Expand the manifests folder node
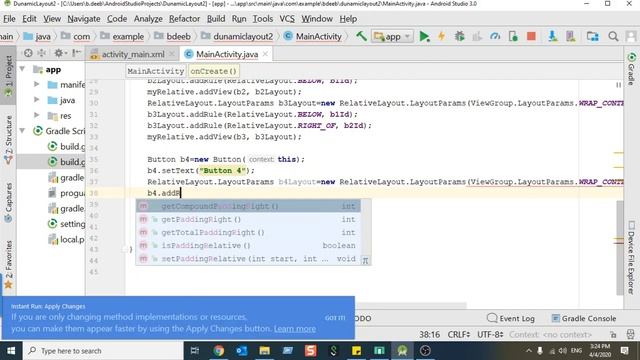The image size is (640, 360). [x=37, y=84]
